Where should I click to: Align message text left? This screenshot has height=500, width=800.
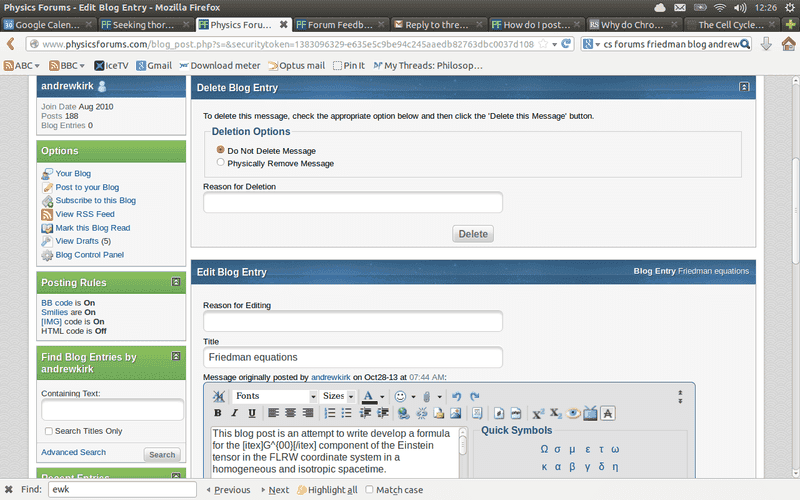pyautogui.click(x=273, y=413)
